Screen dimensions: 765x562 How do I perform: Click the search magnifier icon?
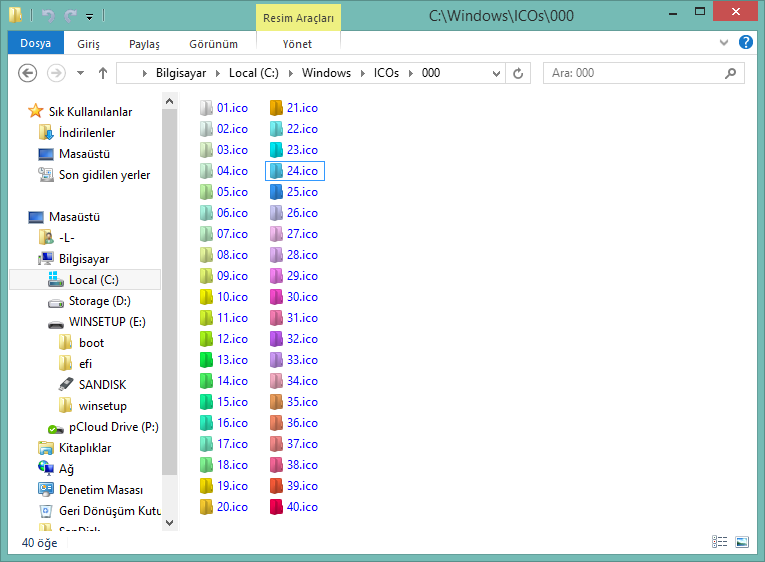730,73
